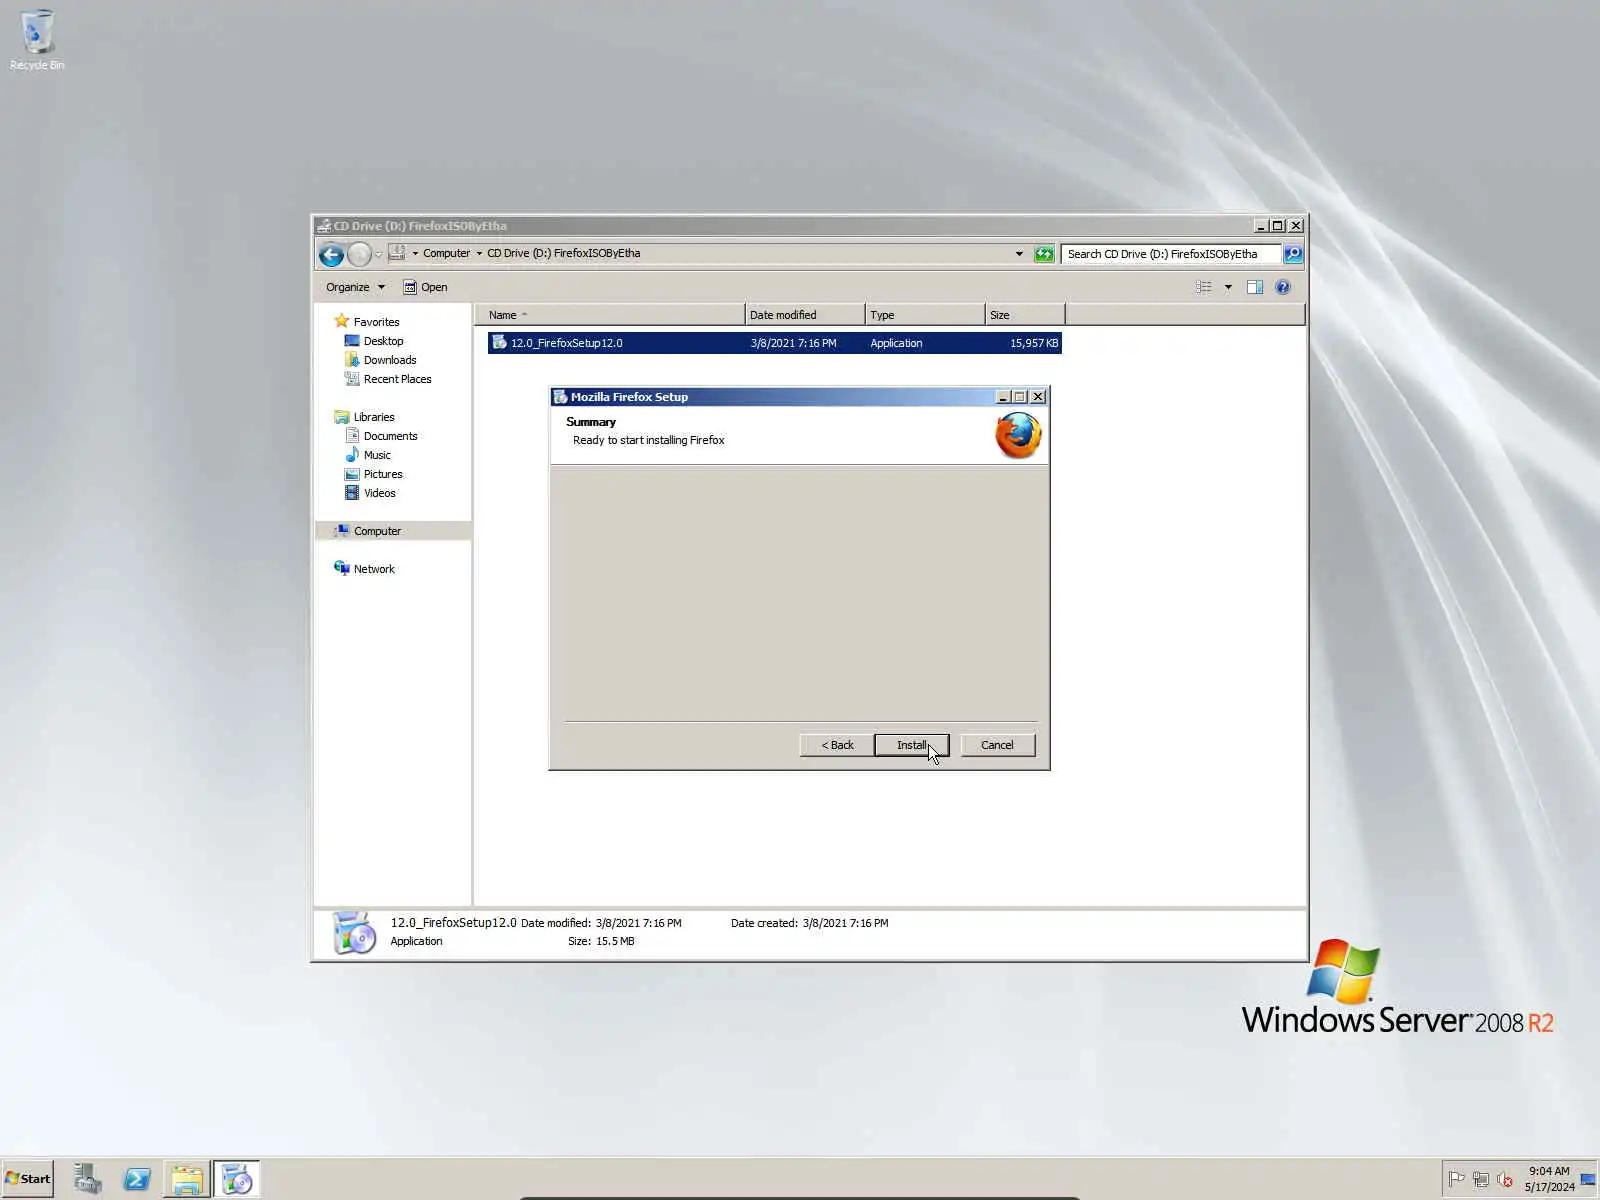The image size is (1600, 1200).
Task: Click the CD Drive (D:) breadcrumb segment
Action: pos(563,253)
